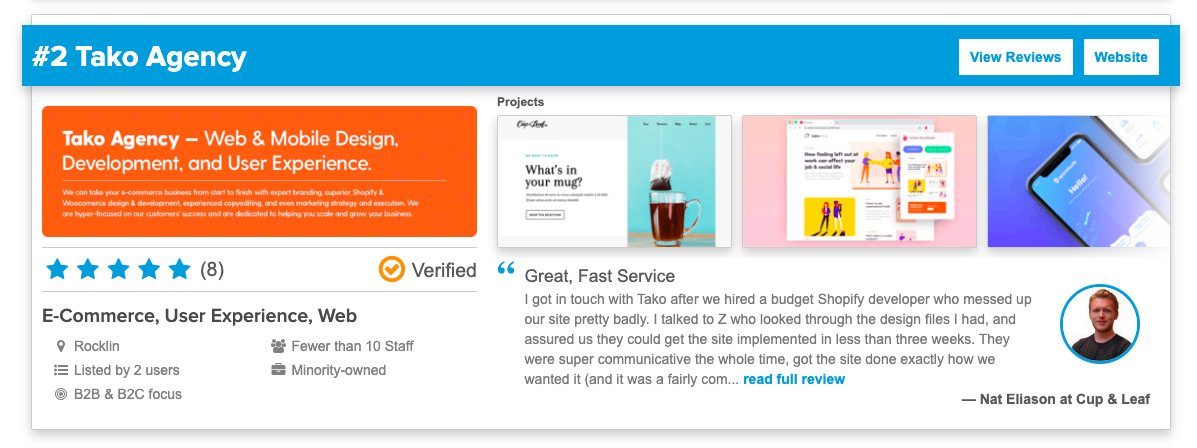
Task: Click the E-Commerce, User Experience, Web categories text
Action: pyautogui.click(x=200, y=316)
